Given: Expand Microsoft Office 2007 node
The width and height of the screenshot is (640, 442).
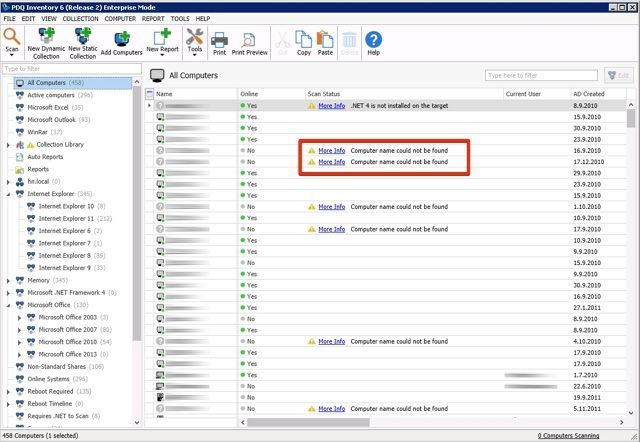Looking at the screenshot, I should tap(19, 330).
